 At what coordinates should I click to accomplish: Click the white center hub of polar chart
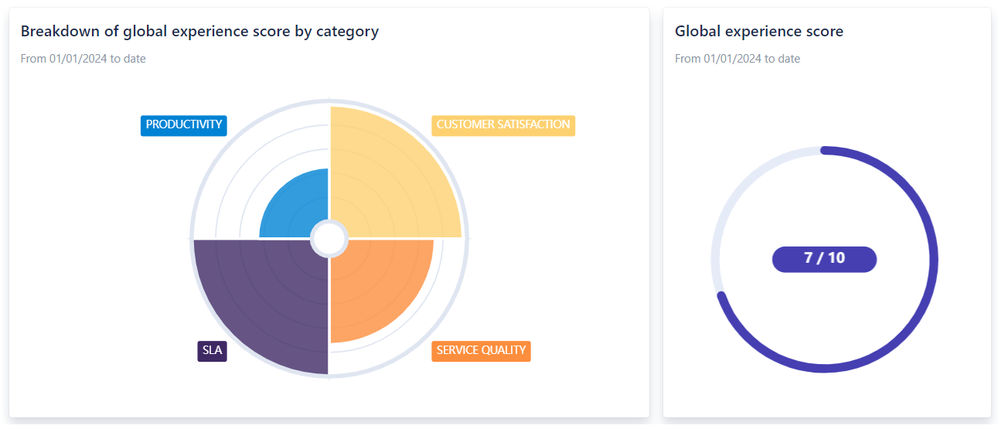pyautogui.click(x=329, y=239)
